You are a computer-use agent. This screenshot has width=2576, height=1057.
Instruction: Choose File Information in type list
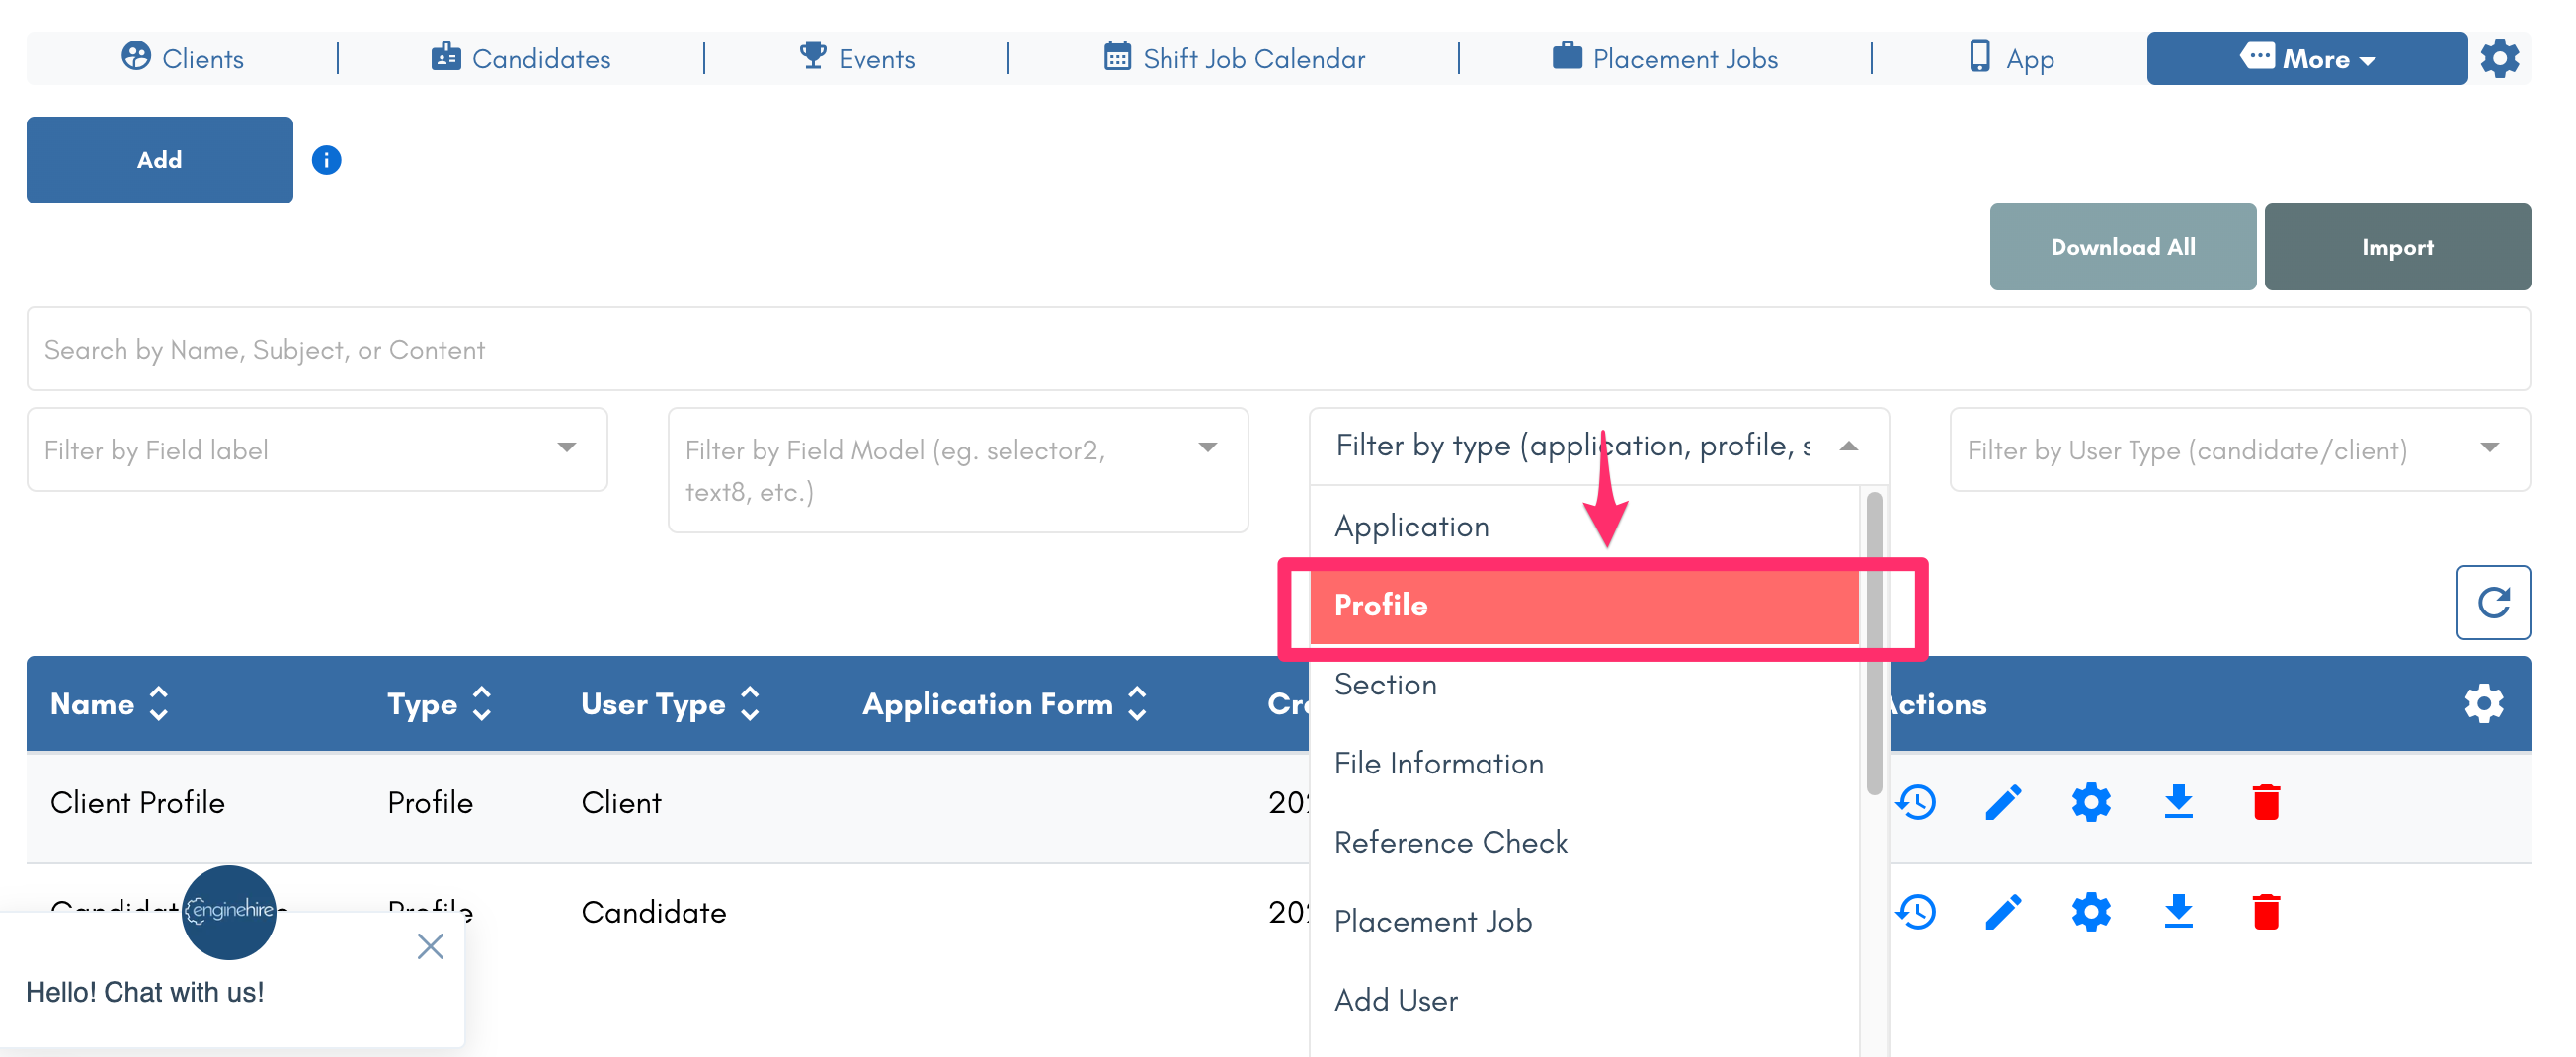pyautogui.click(x=1584, y=763)
